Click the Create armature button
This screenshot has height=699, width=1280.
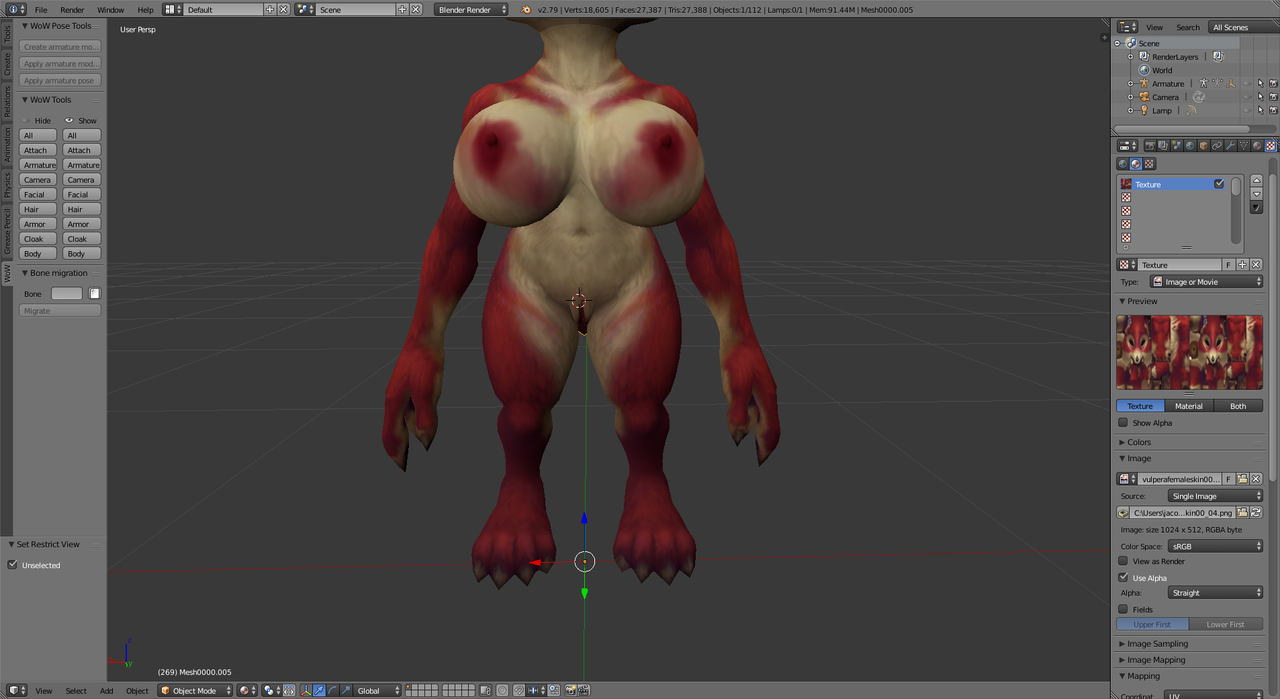pos(60,47)
